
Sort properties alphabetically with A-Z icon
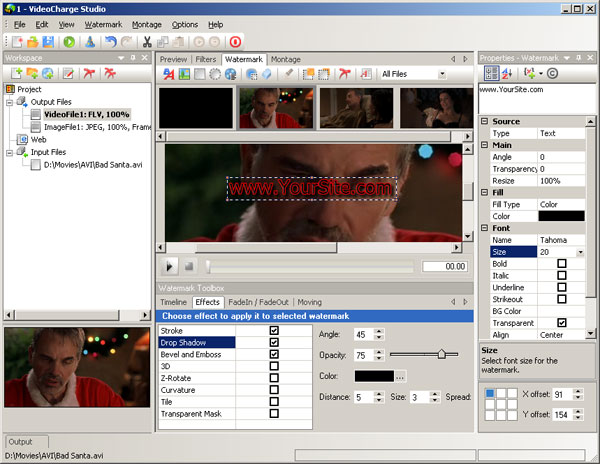click(x=507, y=73)
